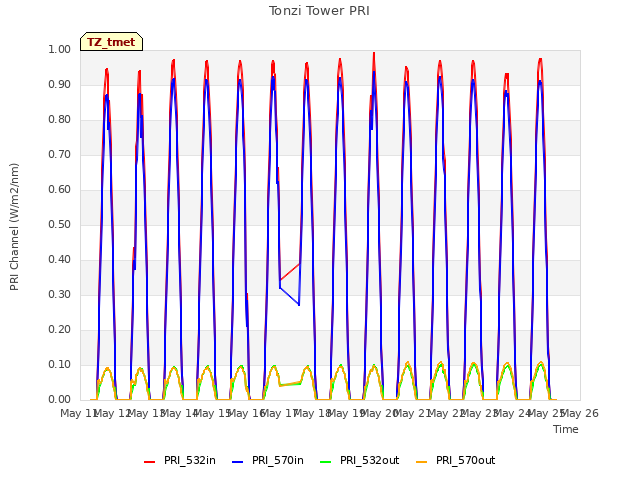Click the 0.50 y-axis tick value
Screen dimensions: 640x480
click(x=60, y=224)
